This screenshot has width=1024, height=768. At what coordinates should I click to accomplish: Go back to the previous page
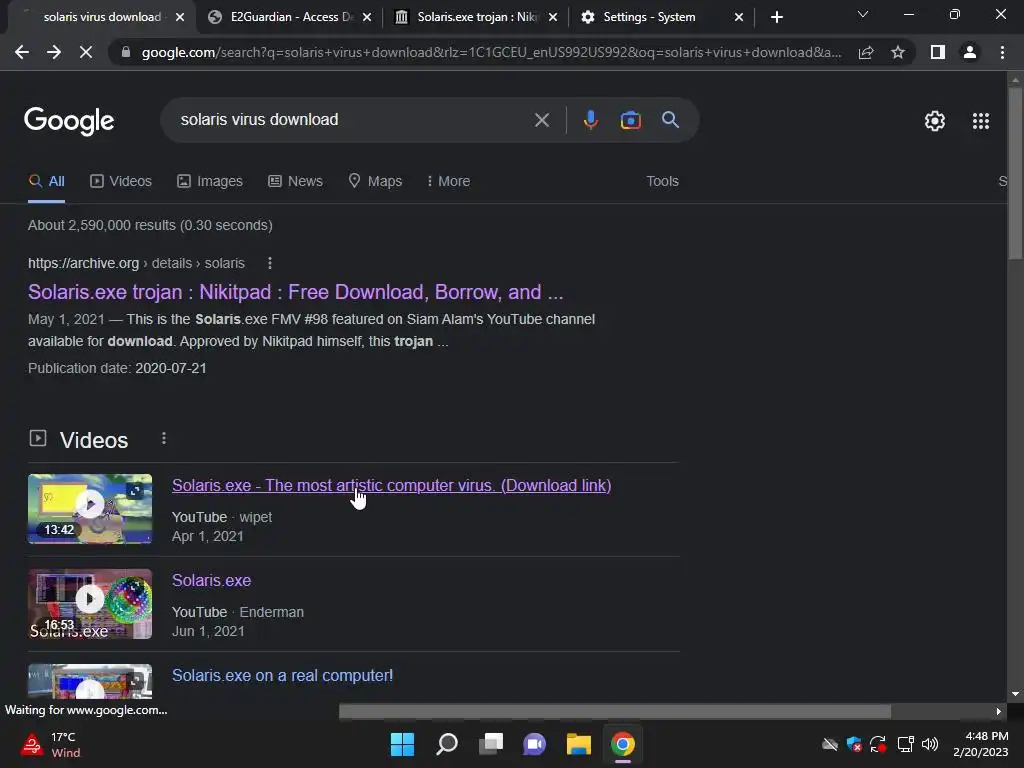click(x=22, y=52)
